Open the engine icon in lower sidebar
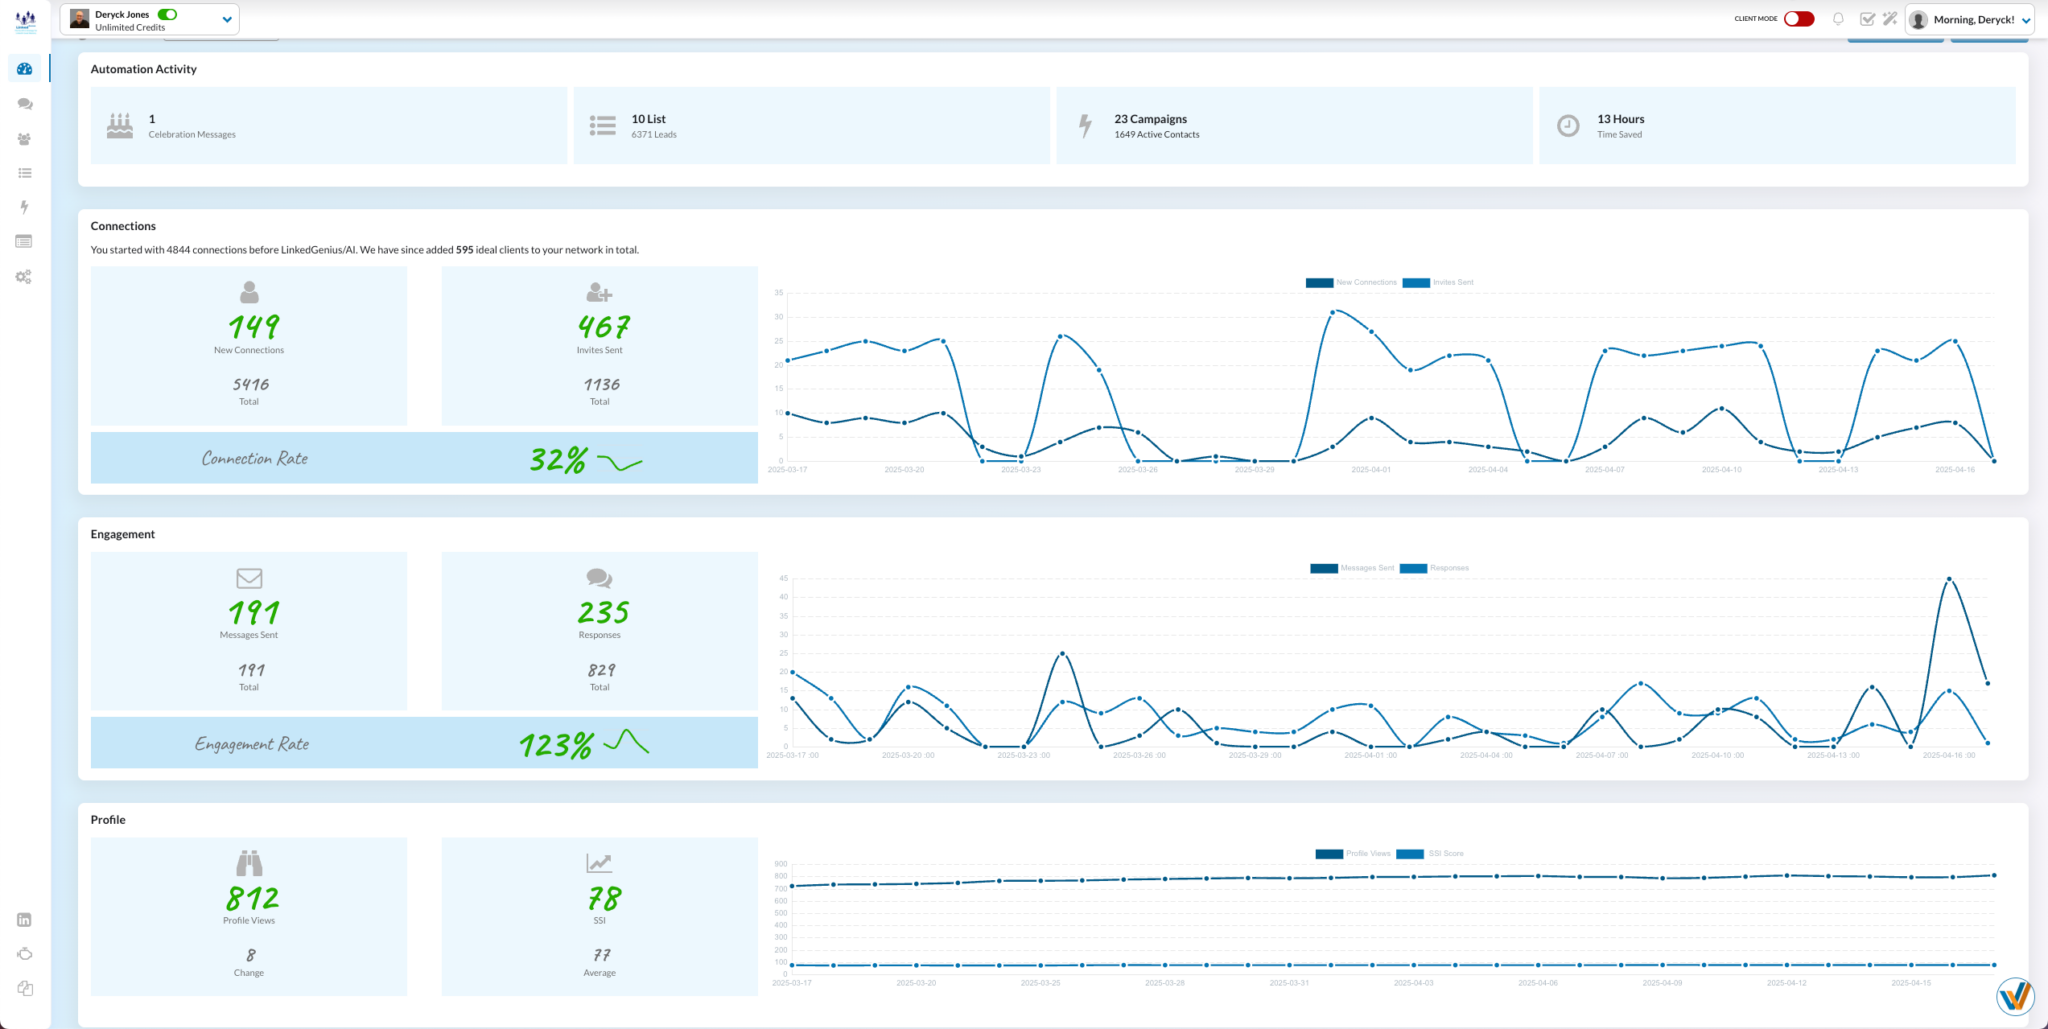 (x=25, y=954)
